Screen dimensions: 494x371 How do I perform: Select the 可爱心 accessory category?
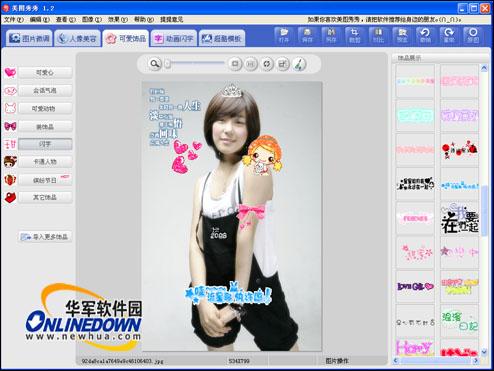(x=45, y=73)
